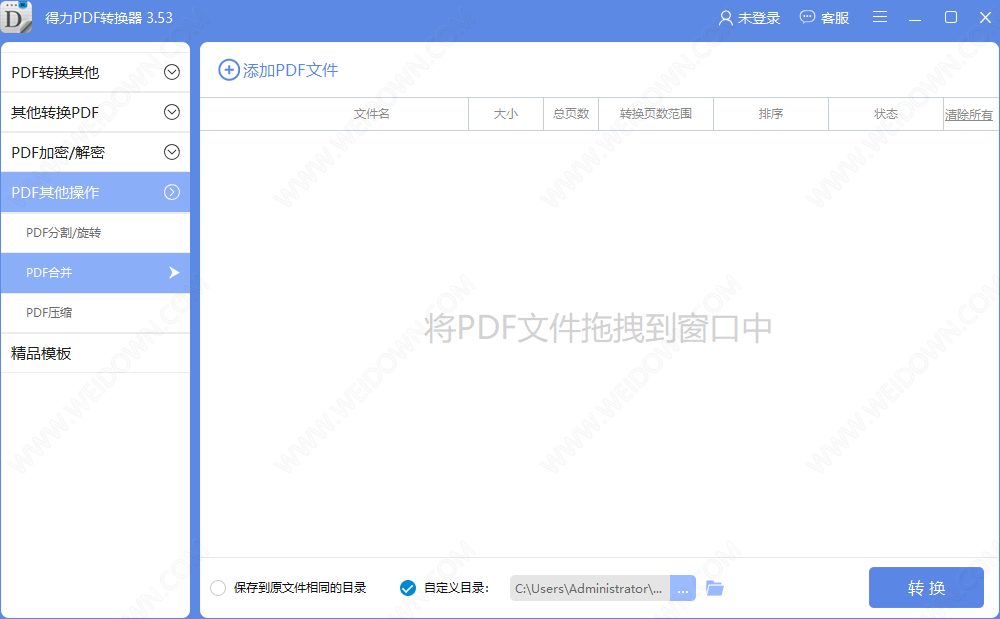This screenshot has height=619, width=1000.
Task: Open the 精品模板 menu item
Action: point(96,353)
